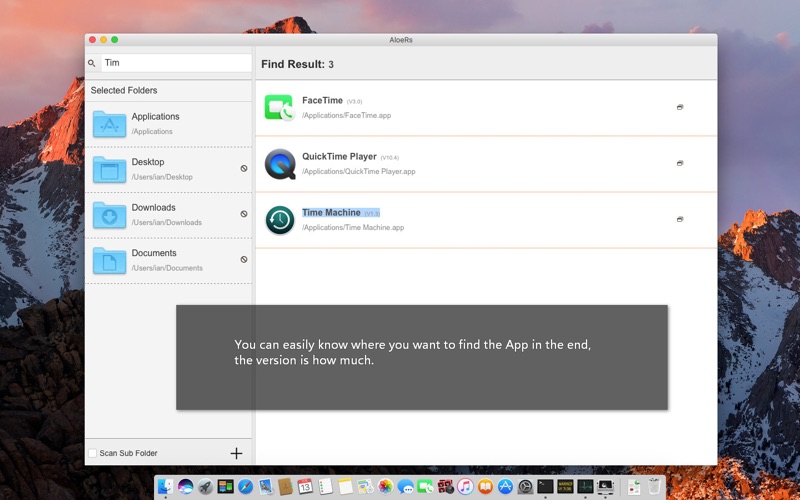Click the search field containing "Tim"
Image resolution: width=800 pixels, height=500 pixels.
[177, 63]
